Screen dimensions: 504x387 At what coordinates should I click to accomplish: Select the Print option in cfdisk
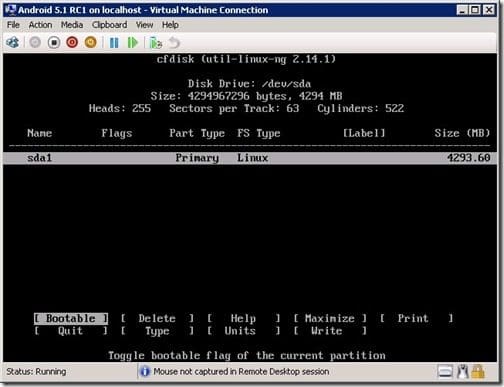click(x=416, y=318)
